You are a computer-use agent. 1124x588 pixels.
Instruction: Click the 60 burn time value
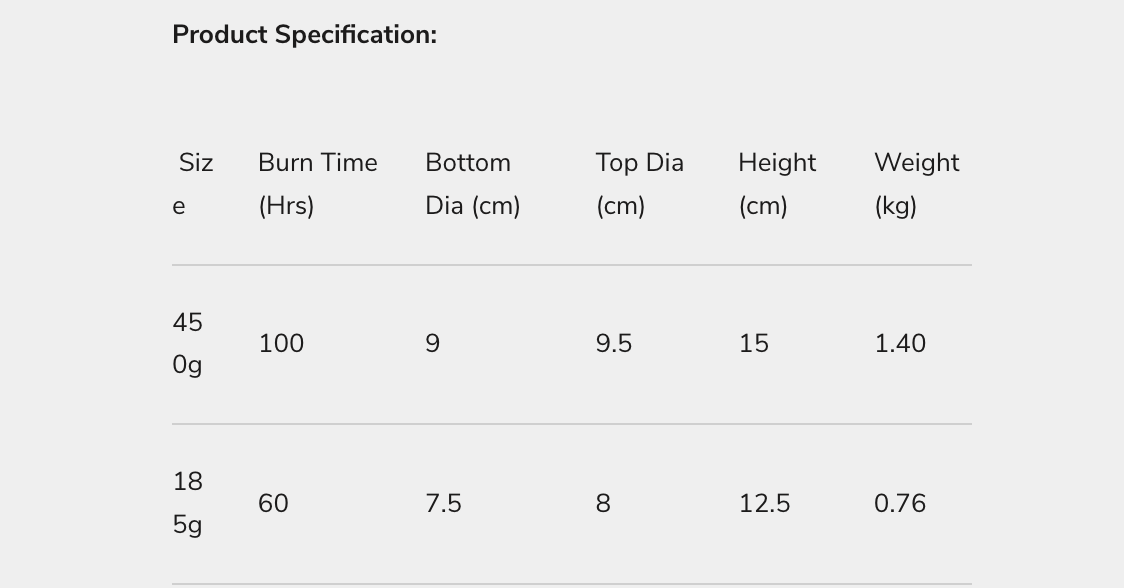pyautogui.click(x=273, y=503)
